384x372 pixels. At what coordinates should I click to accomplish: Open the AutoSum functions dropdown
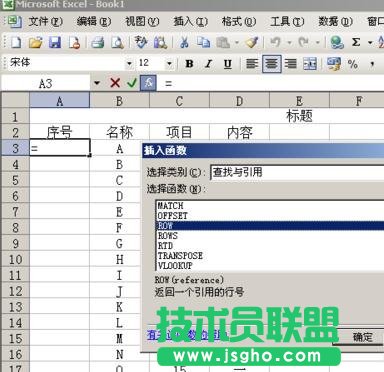[x=370, y=43]
